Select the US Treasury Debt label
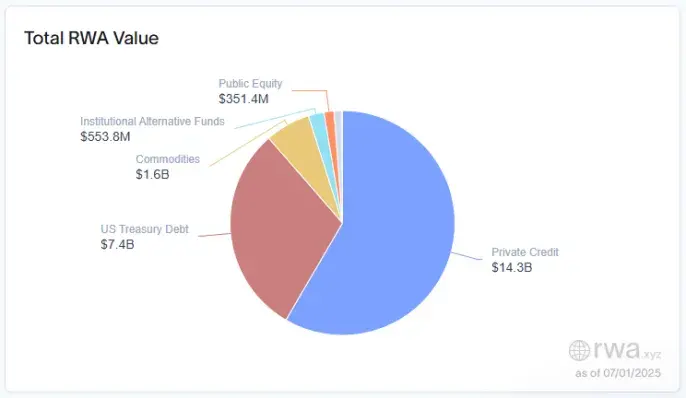This screenshot has width=686, height=398. coord(144,229)
